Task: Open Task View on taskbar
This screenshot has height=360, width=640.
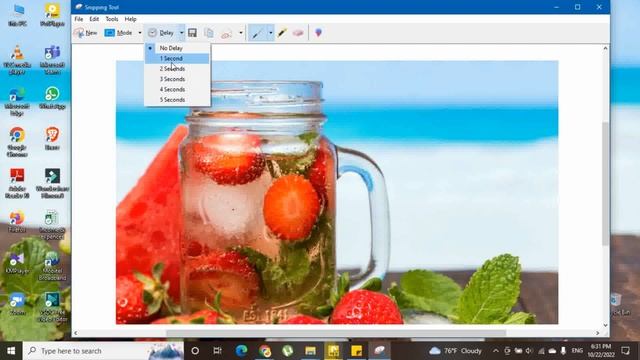Action: [x=218, y=351]
